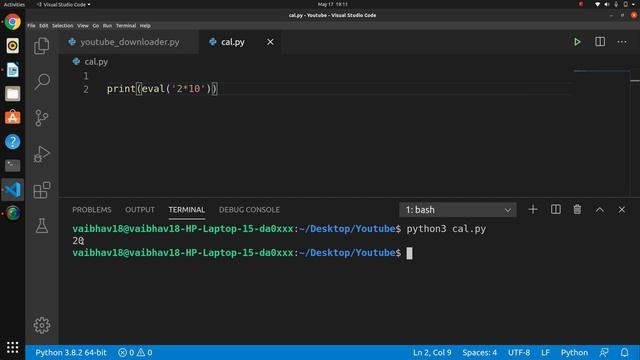
Task: Open LibreOffice Writer from dock
Action: [x=13, y=70]
